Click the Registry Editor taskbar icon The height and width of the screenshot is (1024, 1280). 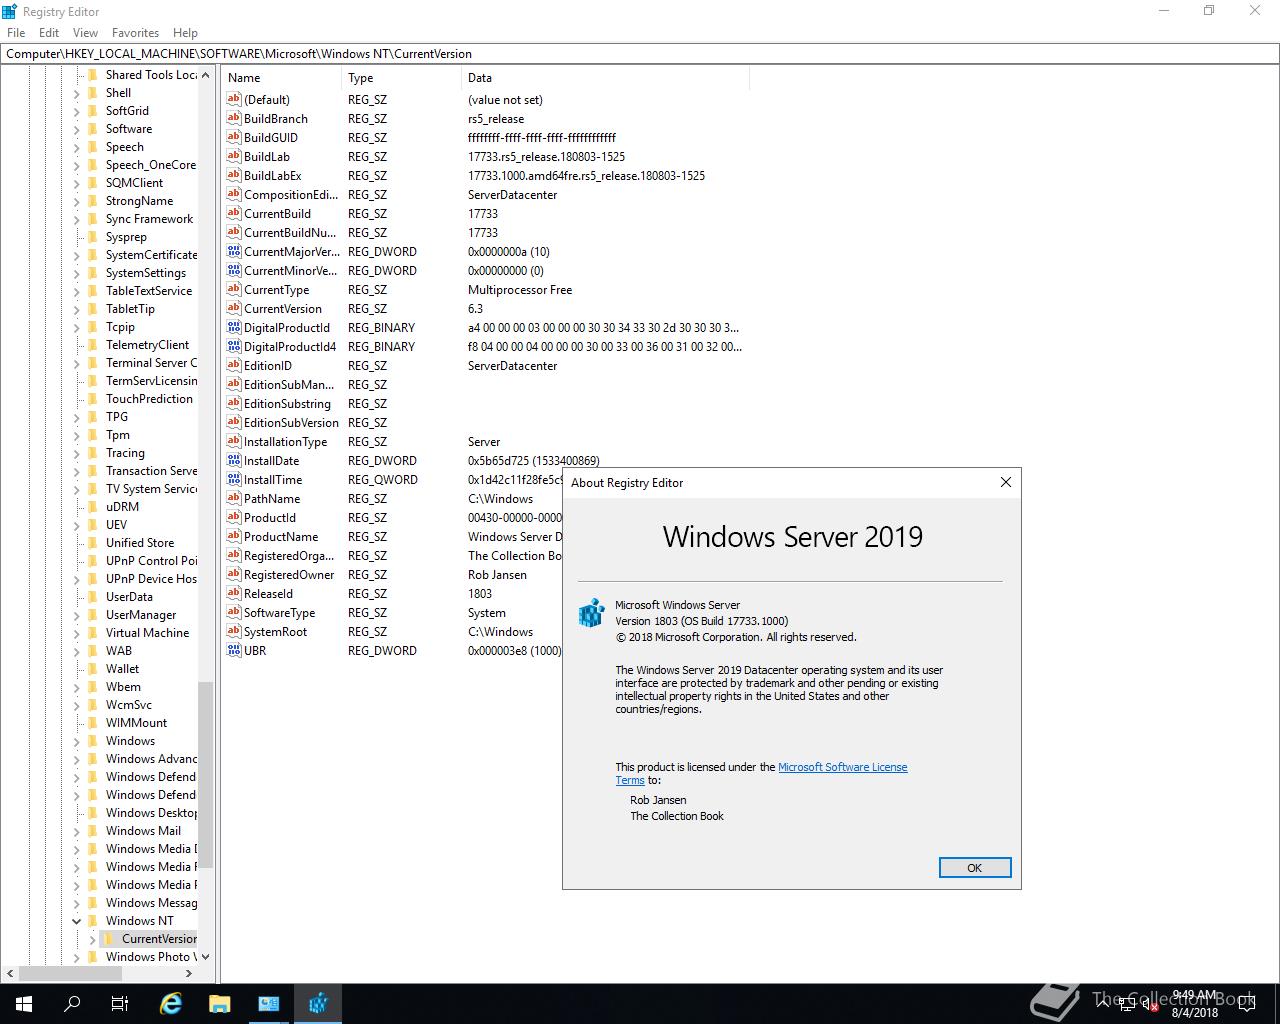318,1004
